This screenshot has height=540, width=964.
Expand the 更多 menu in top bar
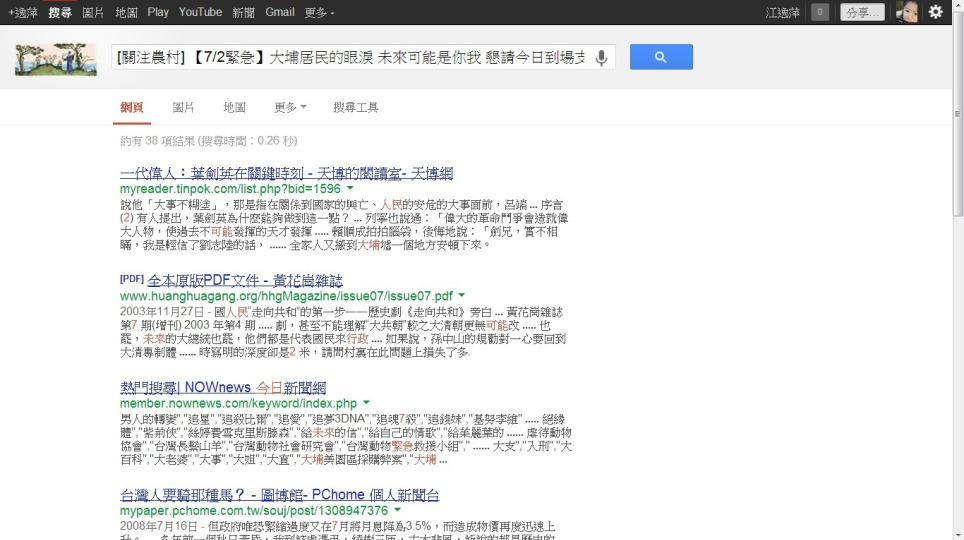[319, 12]
